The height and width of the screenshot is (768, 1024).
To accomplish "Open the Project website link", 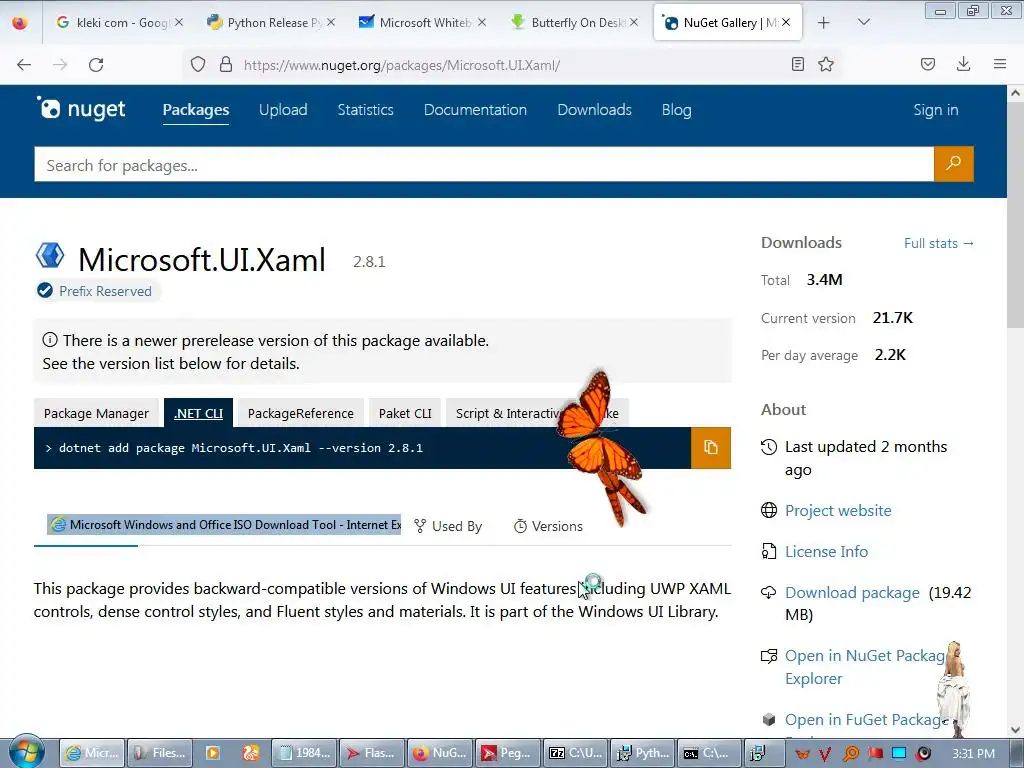I will 838,511.
